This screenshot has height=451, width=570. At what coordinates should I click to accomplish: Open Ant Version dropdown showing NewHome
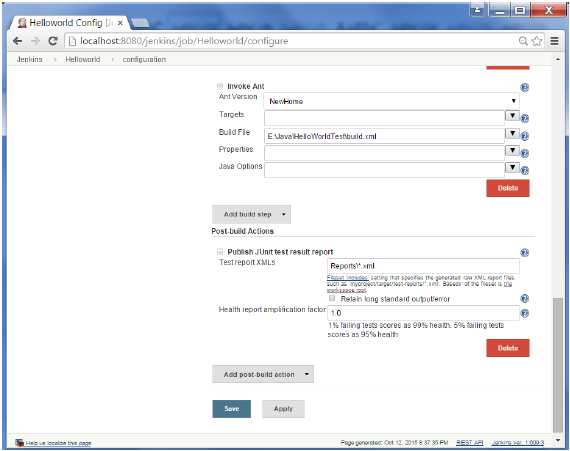[391, 101]
